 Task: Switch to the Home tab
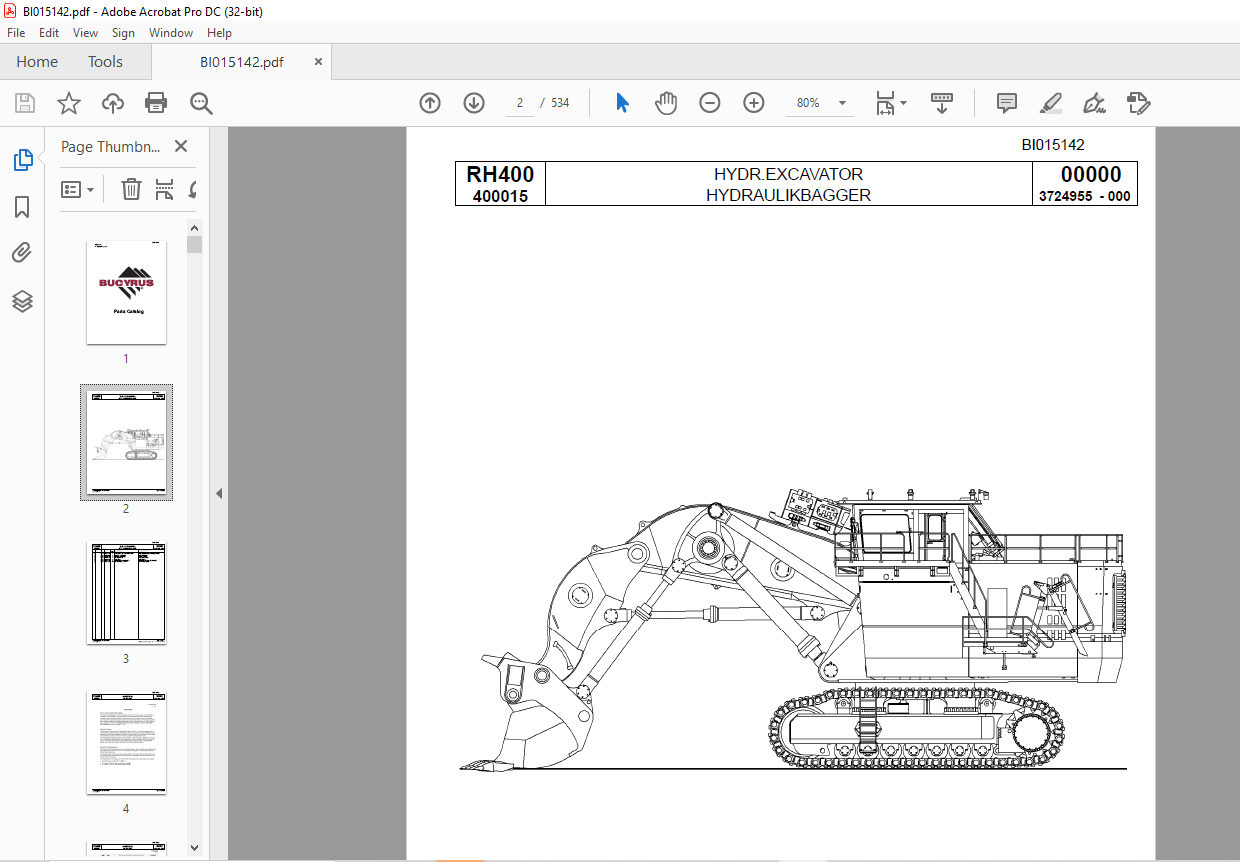(x=37, y=62)
